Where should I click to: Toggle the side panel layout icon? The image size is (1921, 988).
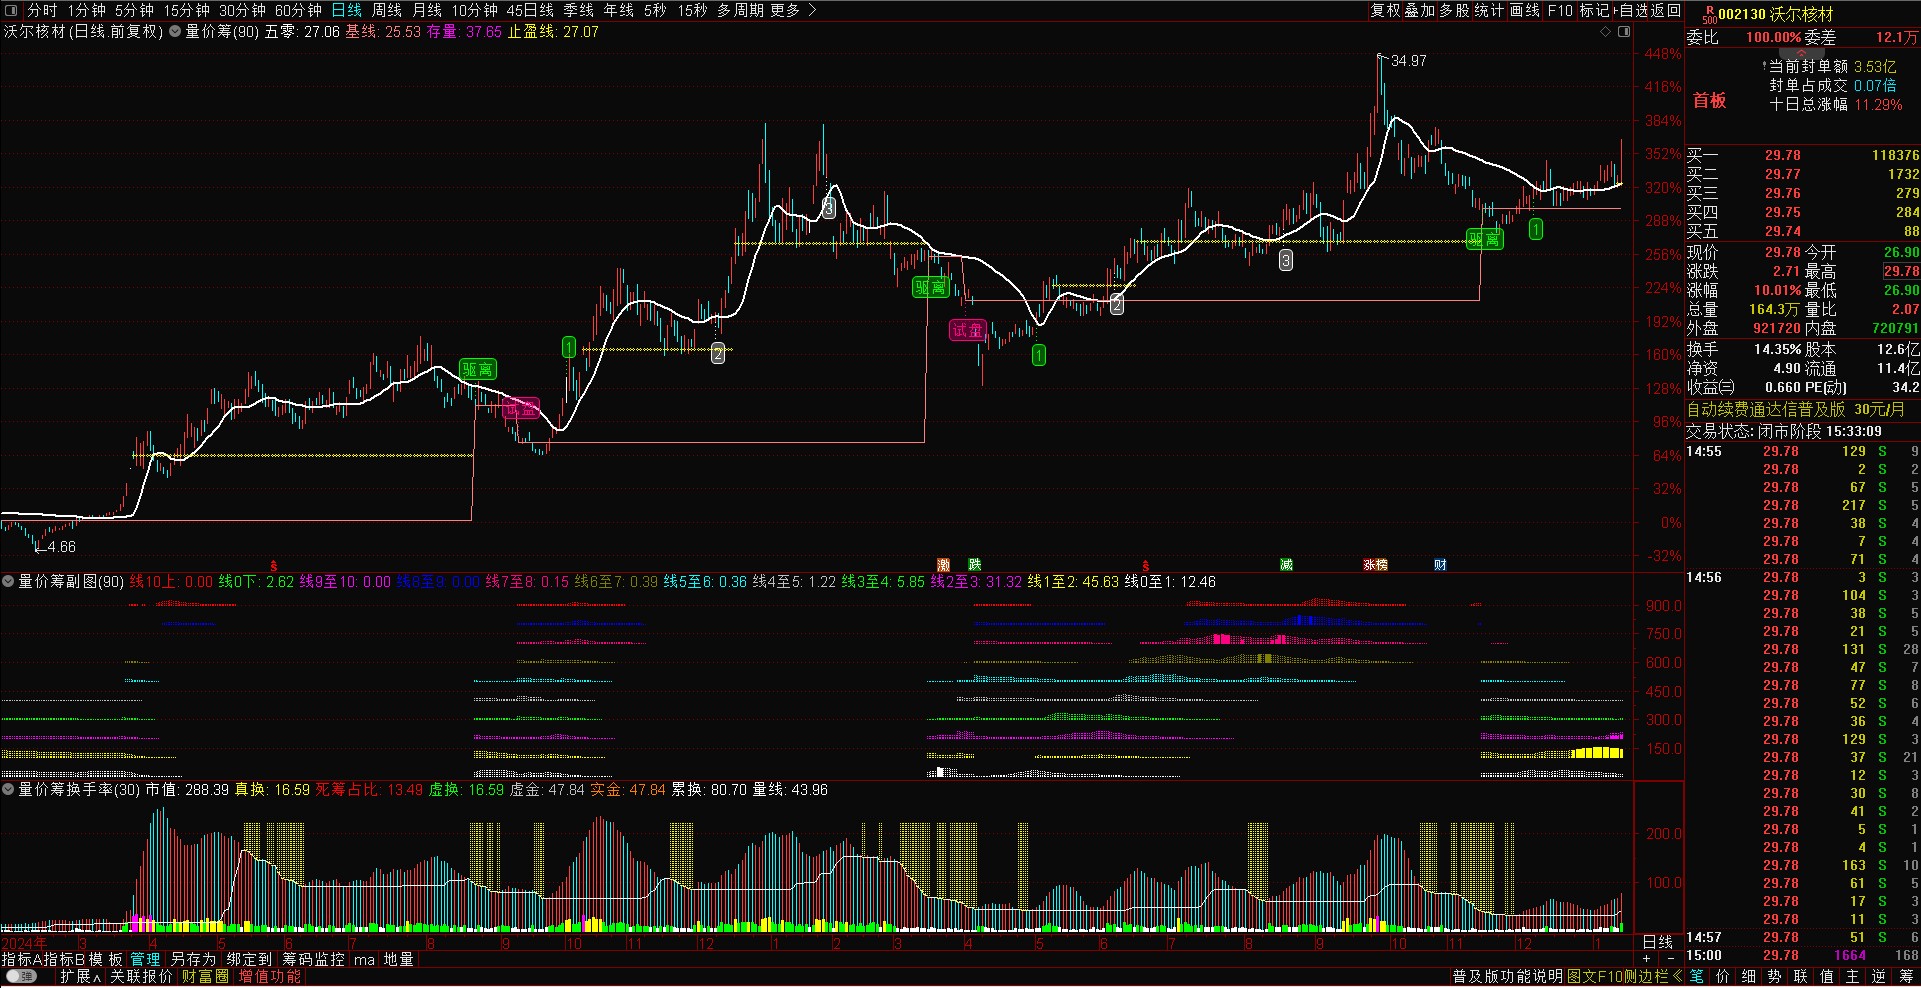[1624, 32]
